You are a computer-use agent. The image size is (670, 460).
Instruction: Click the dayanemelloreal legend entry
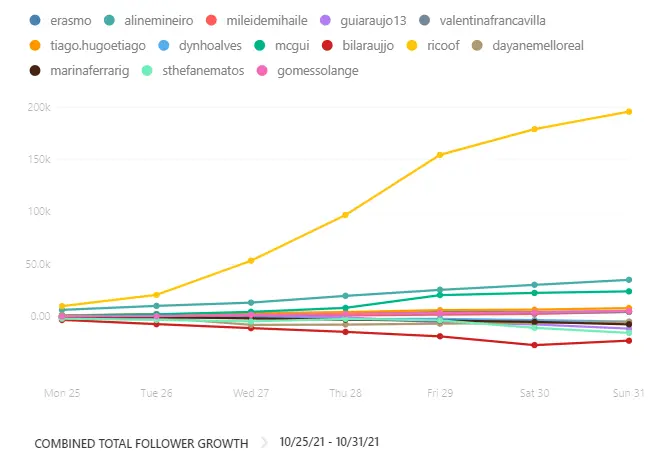pos(533,45)
